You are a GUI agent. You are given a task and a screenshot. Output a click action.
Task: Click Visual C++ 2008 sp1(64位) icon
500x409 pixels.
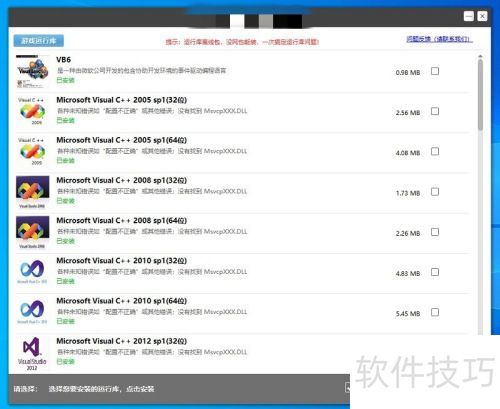click(x=32, y=232)
